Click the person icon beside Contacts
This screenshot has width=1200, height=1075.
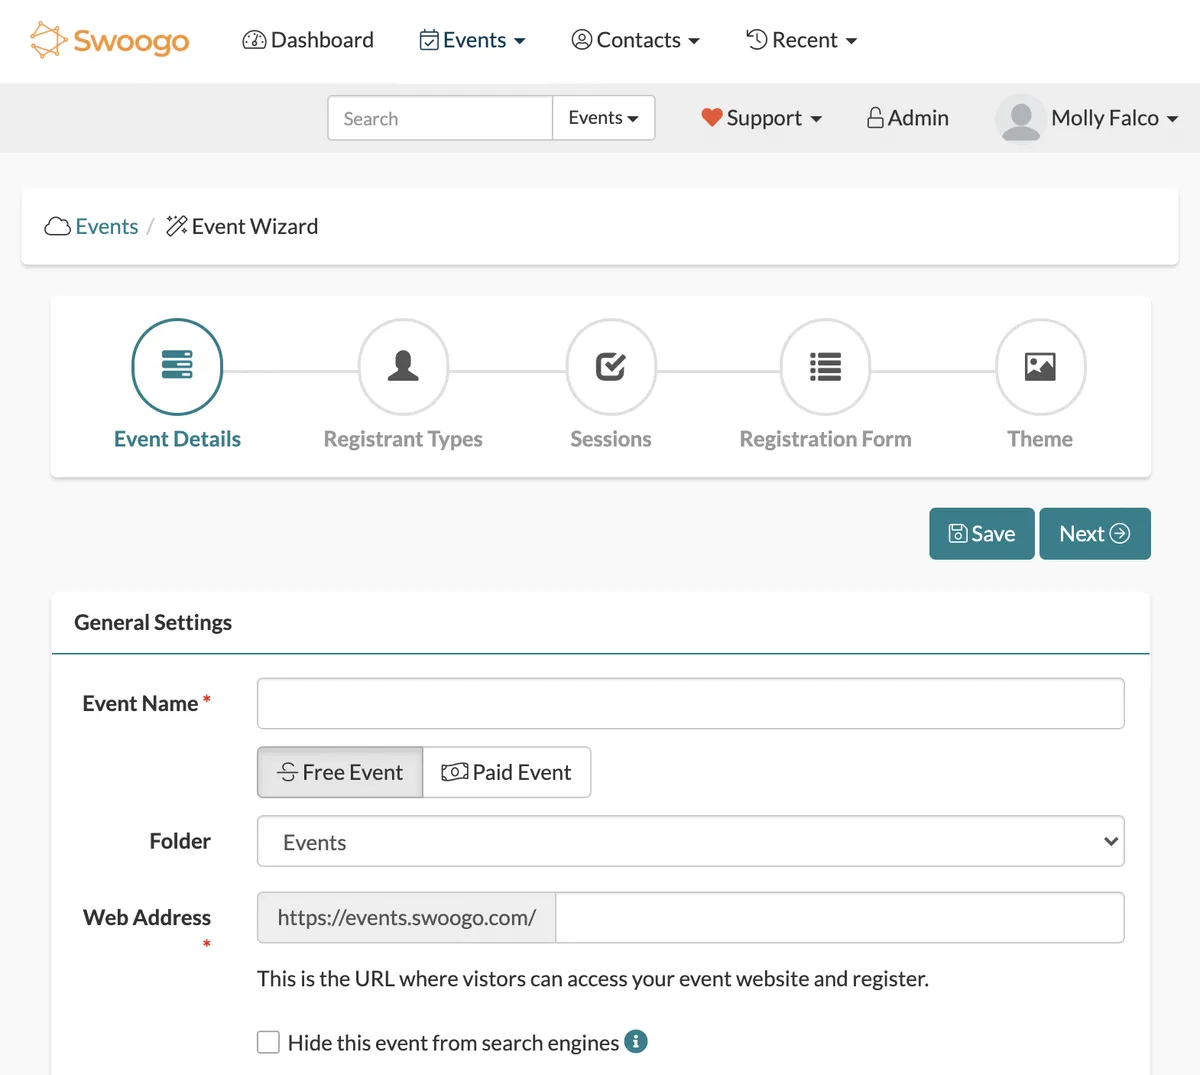click(x=582, y=40)
